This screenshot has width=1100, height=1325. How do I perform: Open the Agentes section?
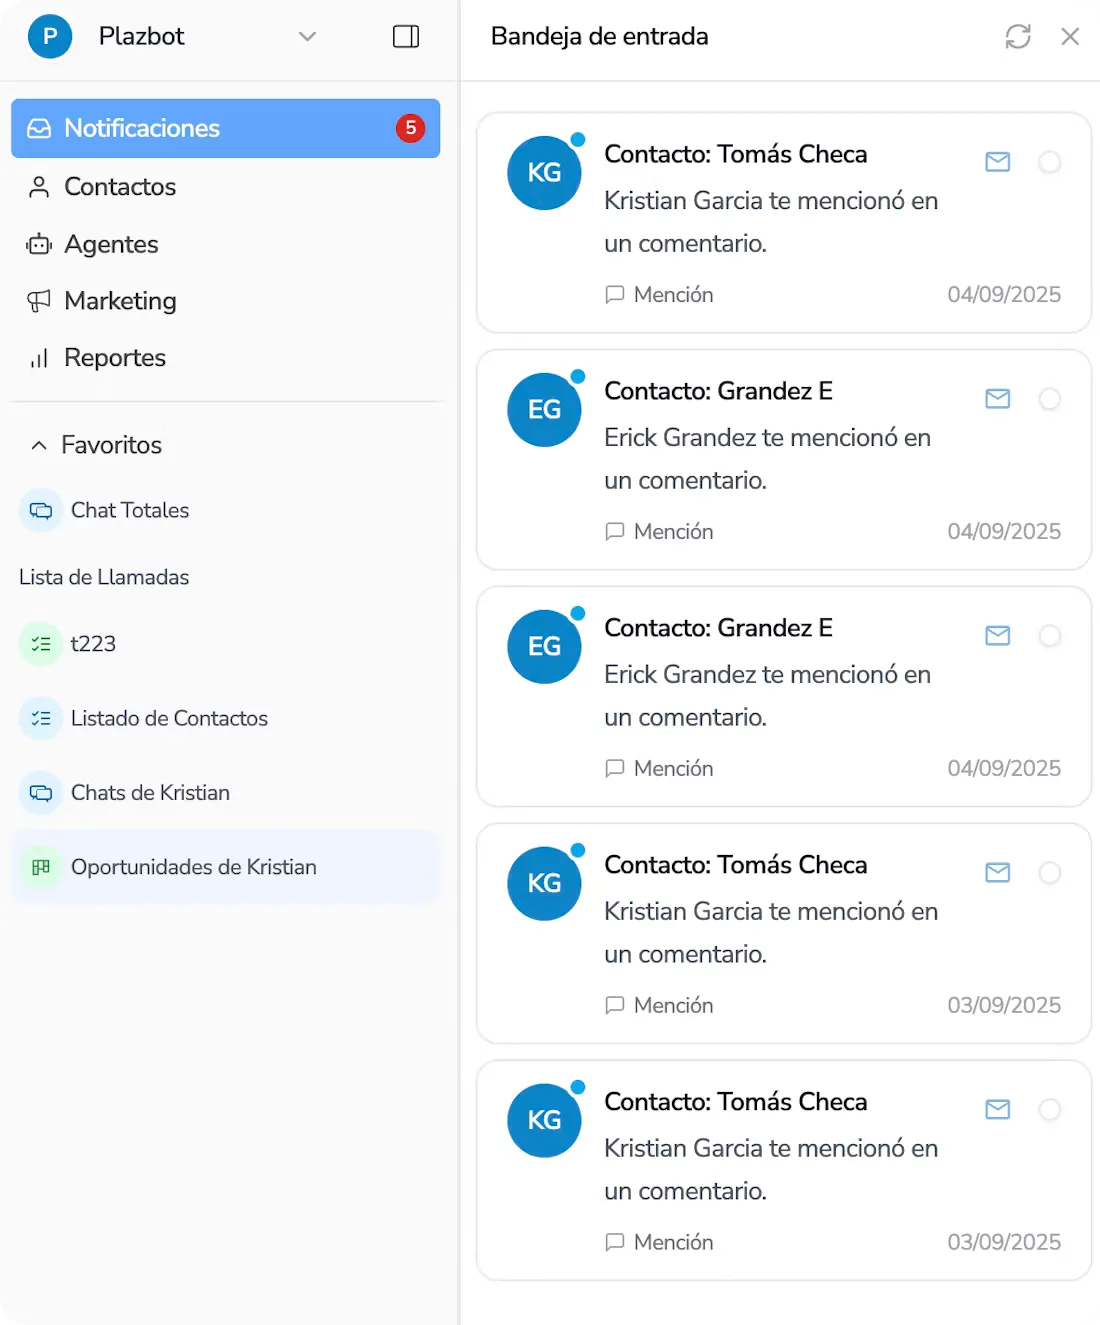pyautogui.click(x=111, y=244)
